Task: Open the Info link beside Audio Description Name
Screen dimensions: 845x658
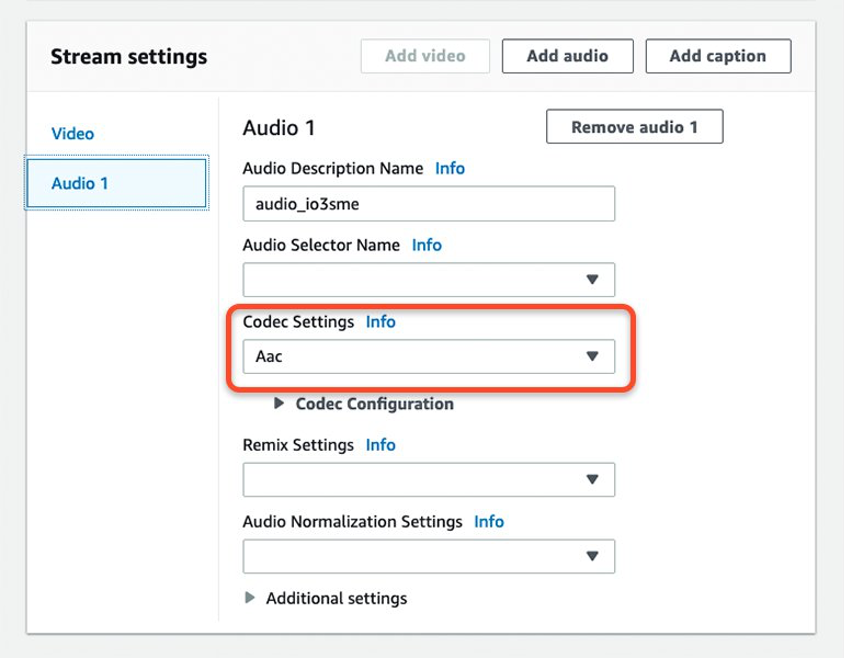Action: click(451, 168)
